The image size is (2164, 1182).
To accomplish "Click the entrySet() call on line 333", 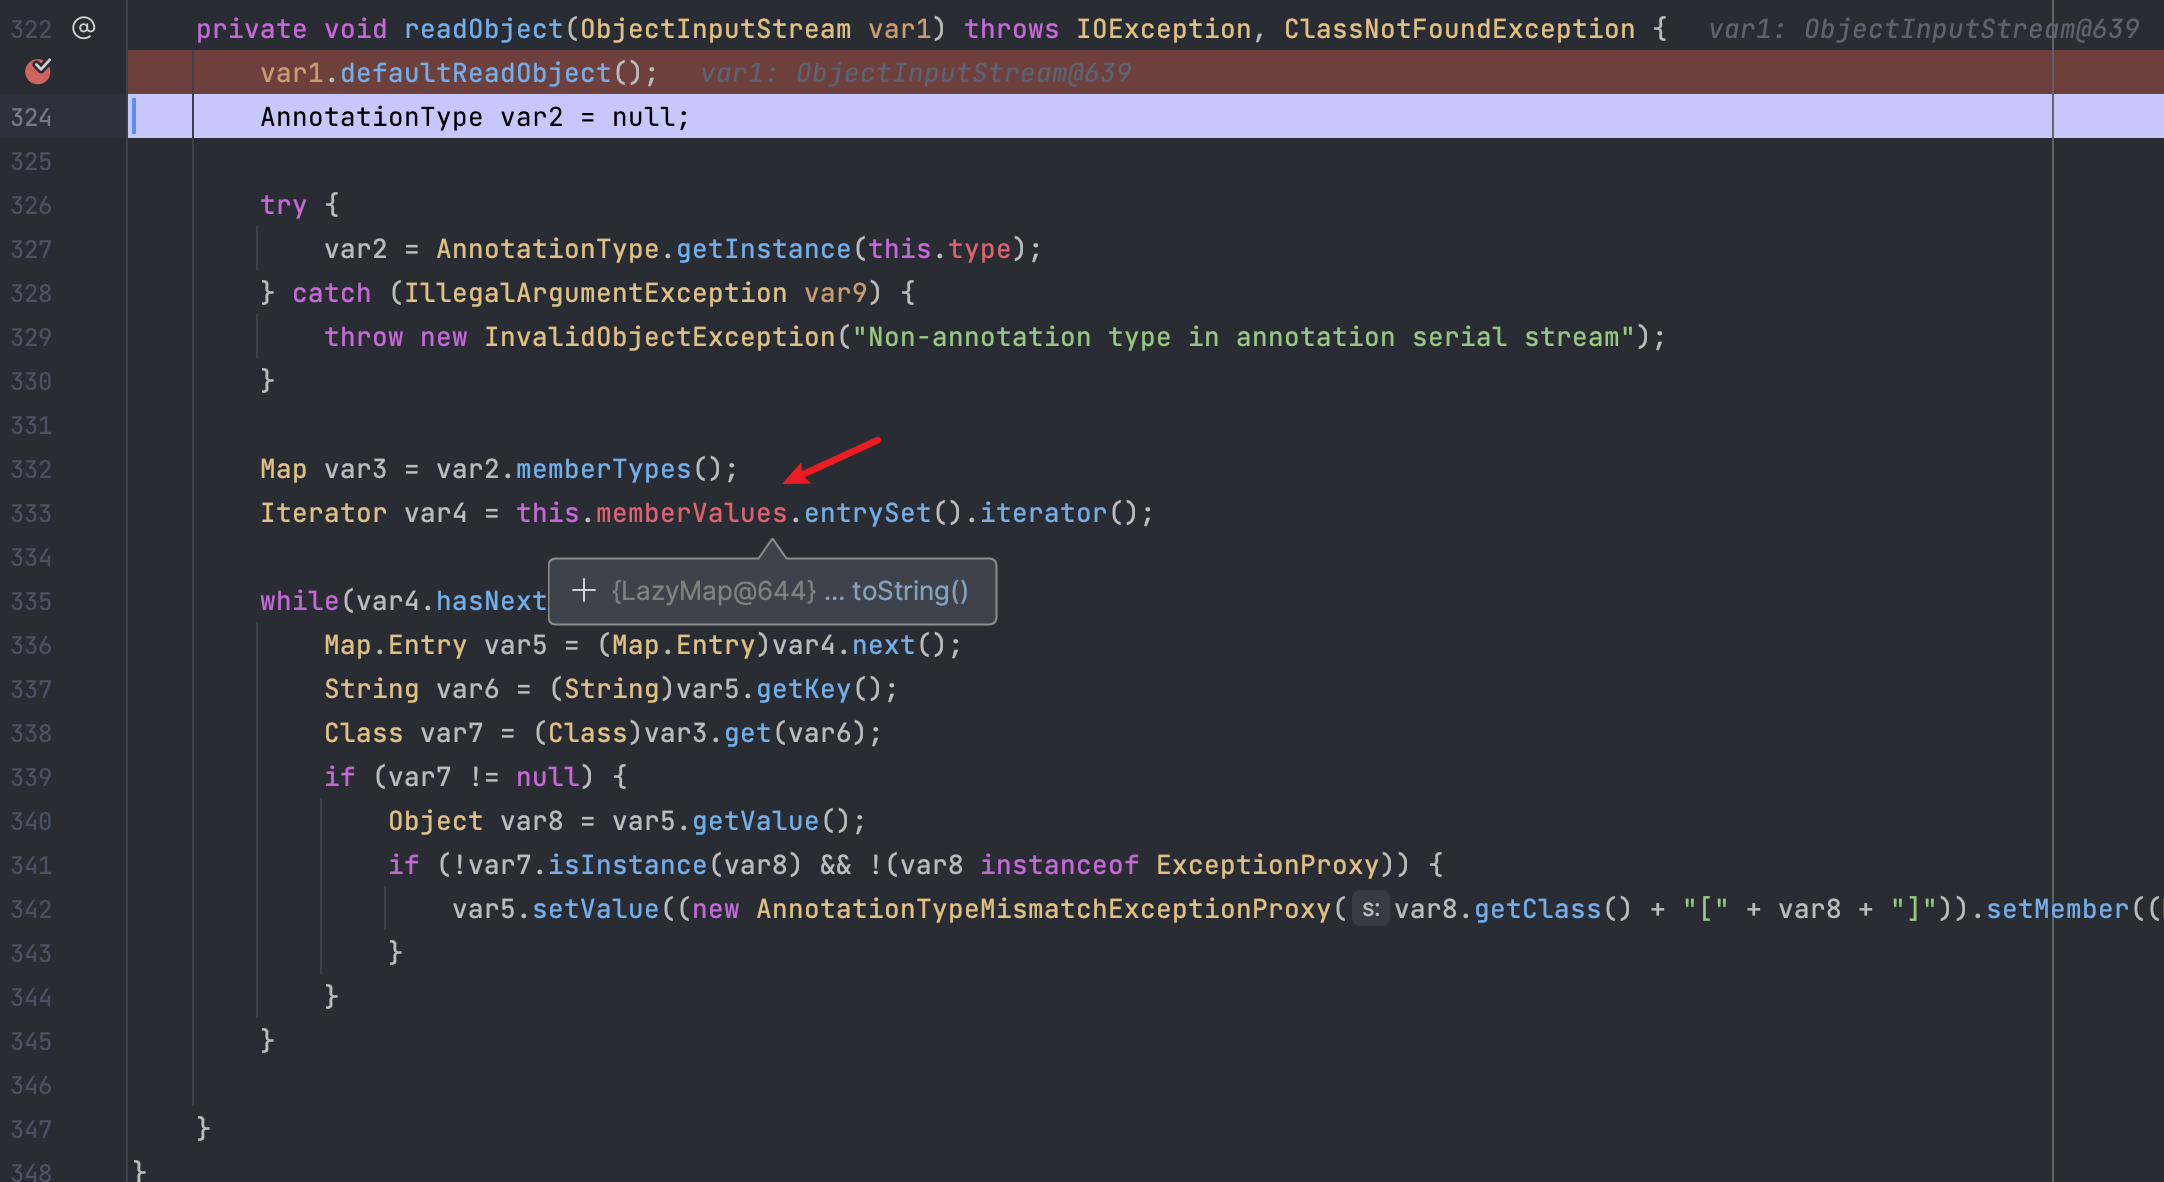I will tap(883, 513).
